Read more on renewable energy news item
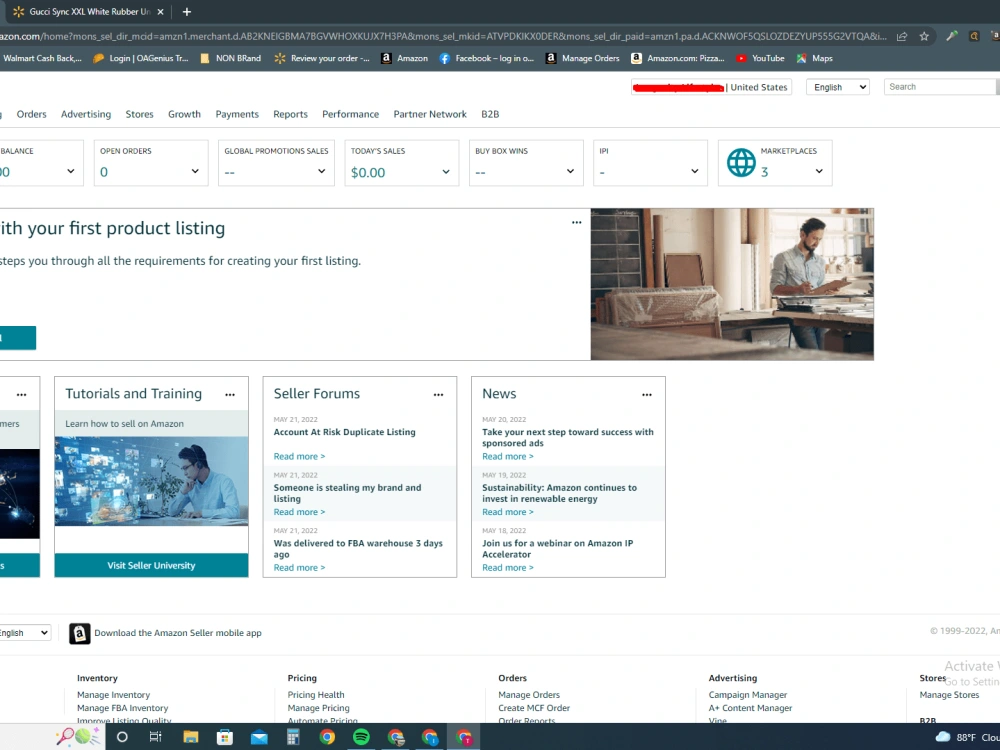Screen dimensions: 1000x750 (508, 511)
